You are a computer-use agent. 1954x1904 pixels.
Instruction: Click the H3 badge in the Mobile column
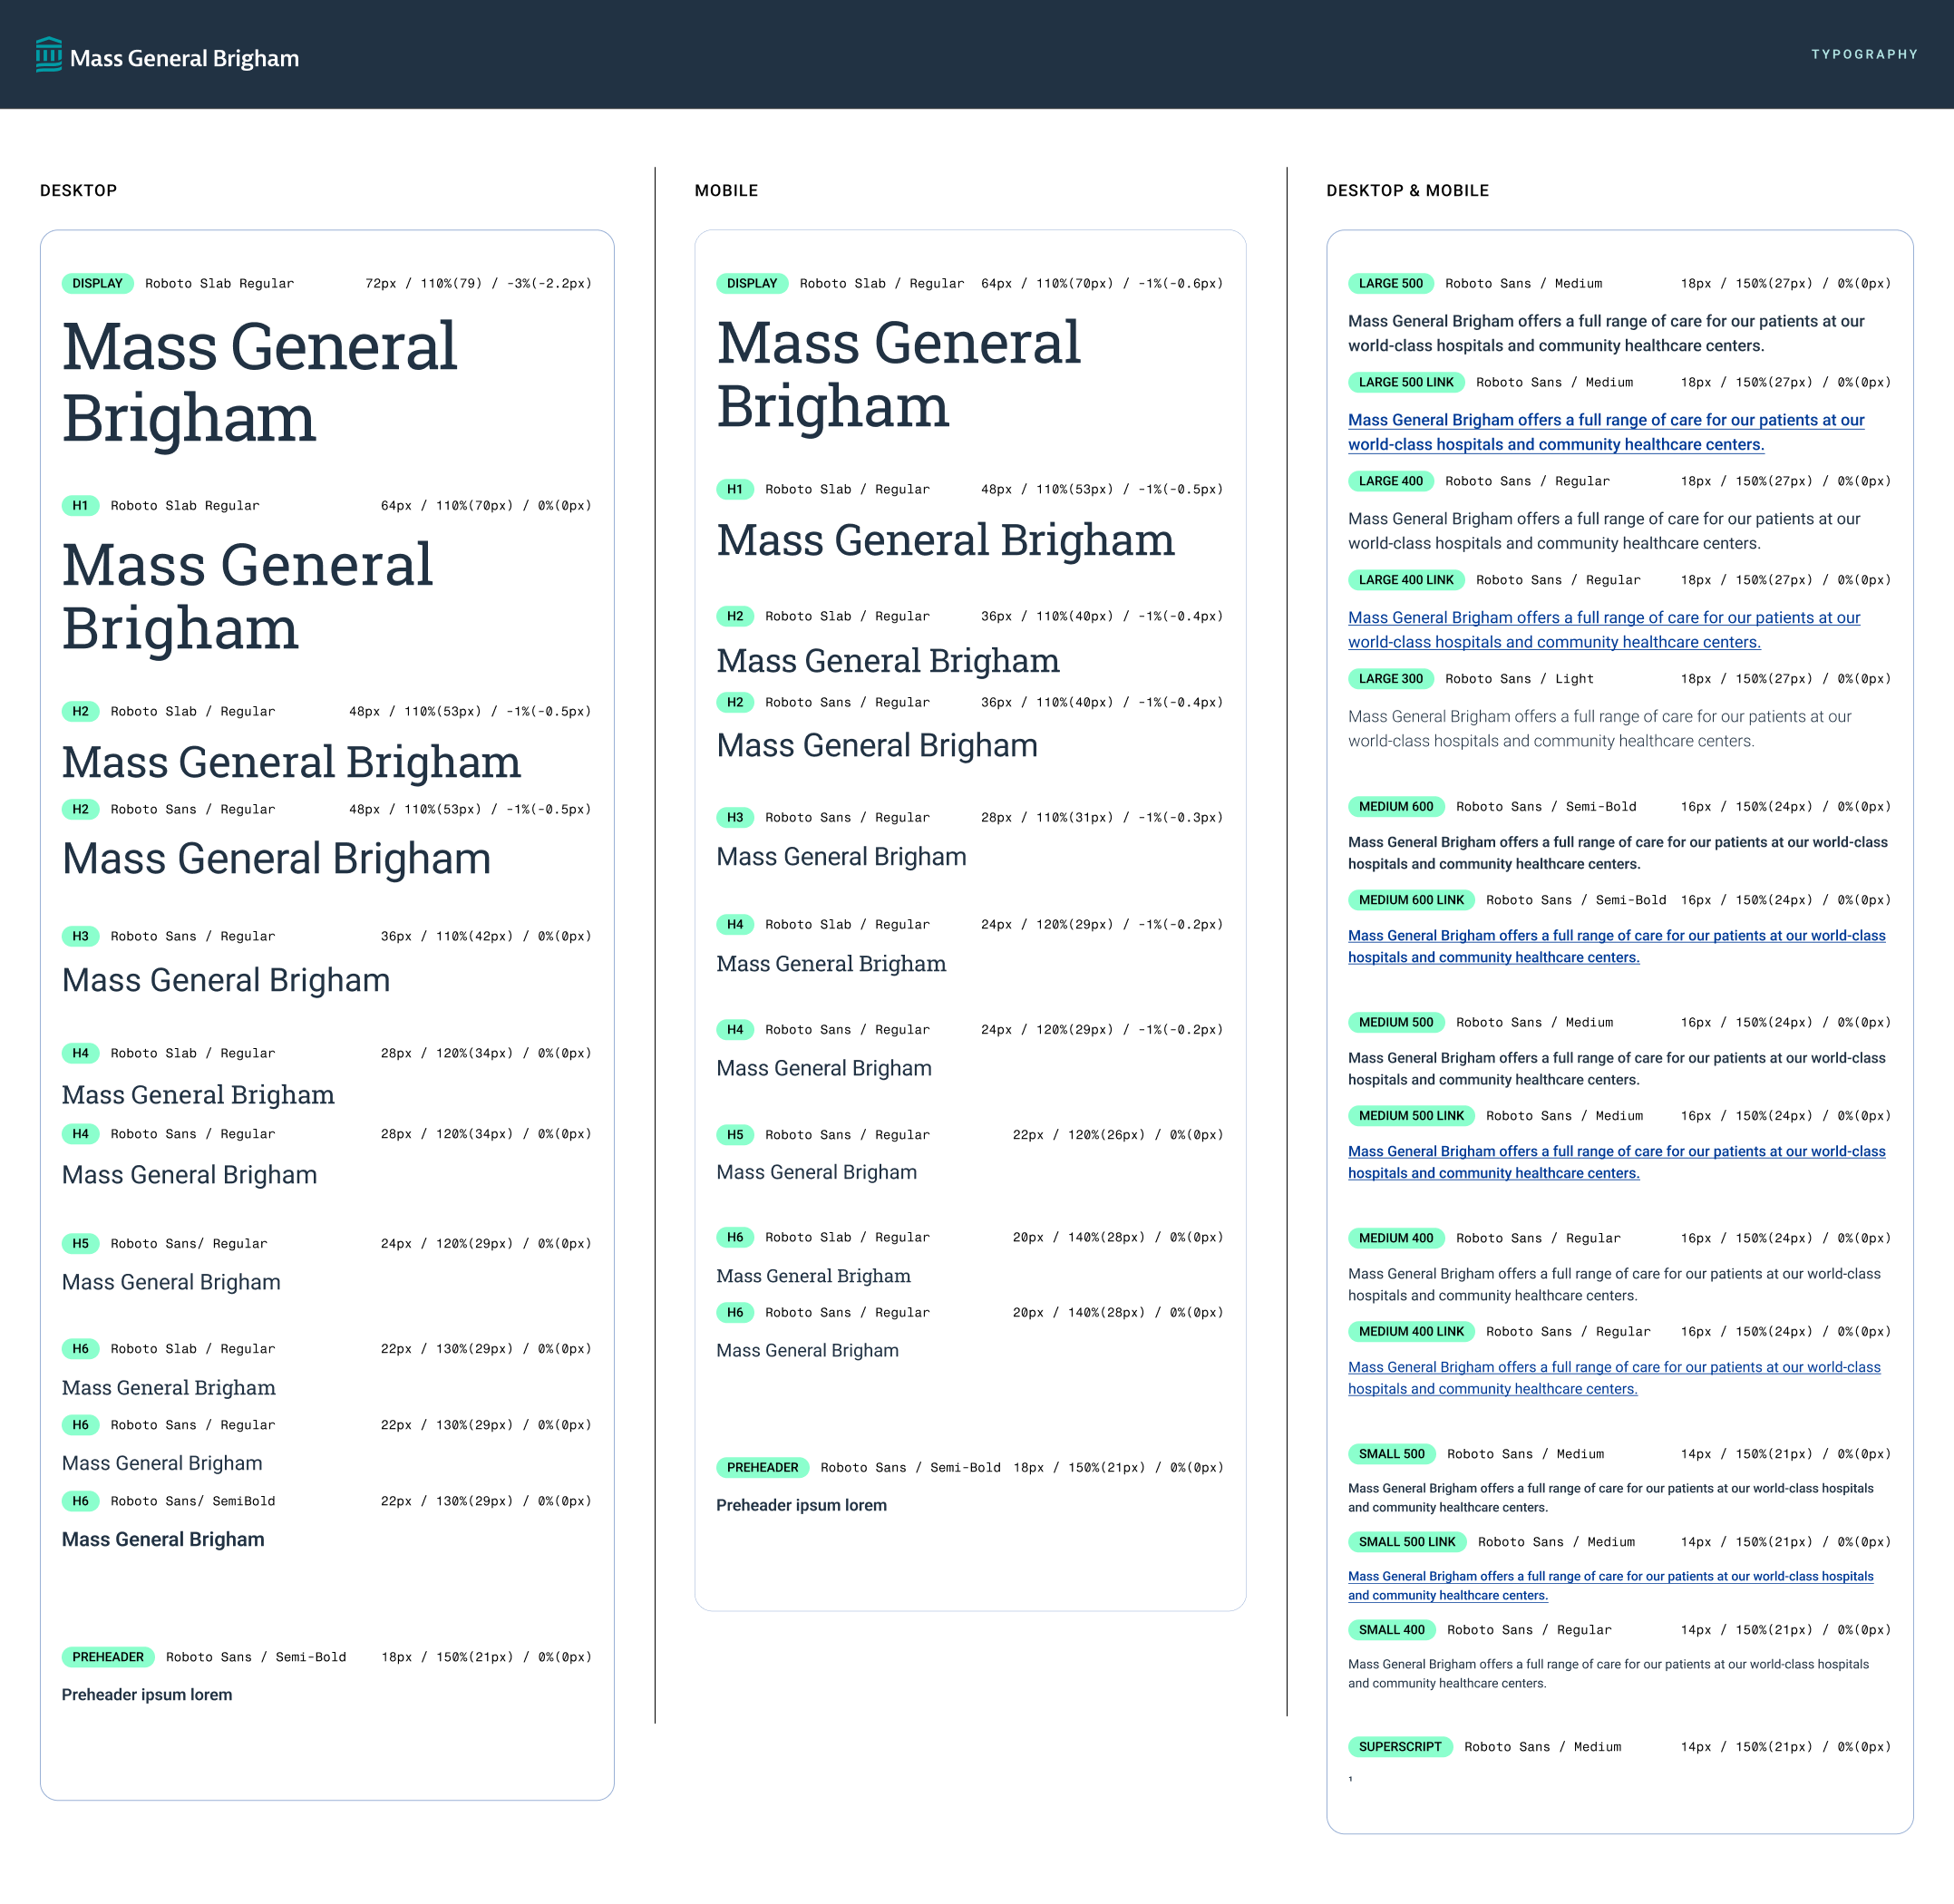735,817
